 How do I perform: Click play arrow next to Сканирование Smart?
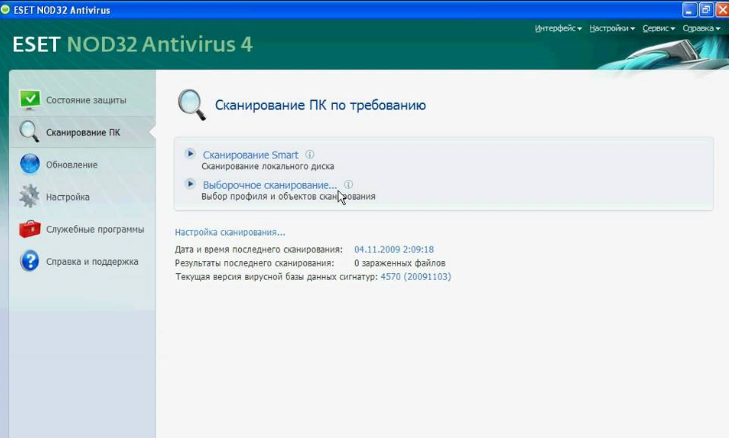click(x=190, y=153)
